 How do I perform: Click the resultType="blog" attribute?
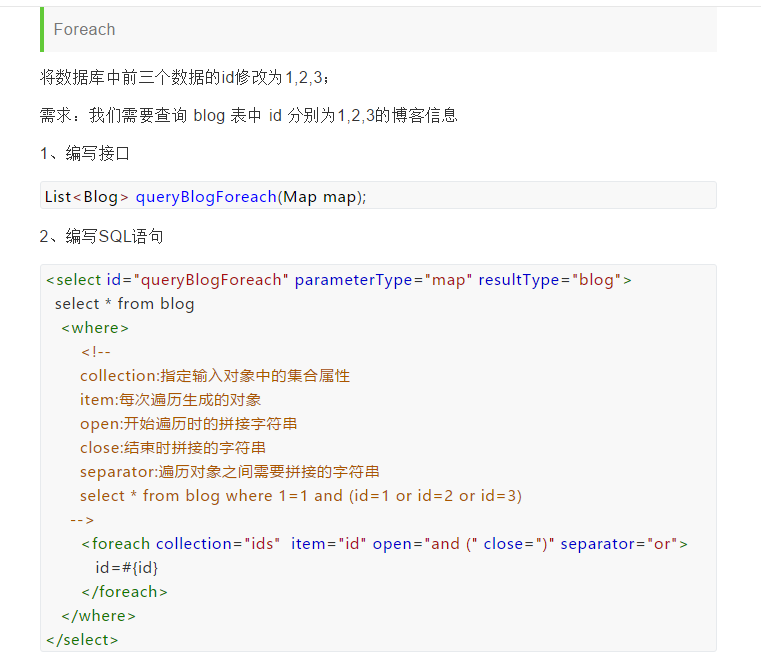[550, 280]
